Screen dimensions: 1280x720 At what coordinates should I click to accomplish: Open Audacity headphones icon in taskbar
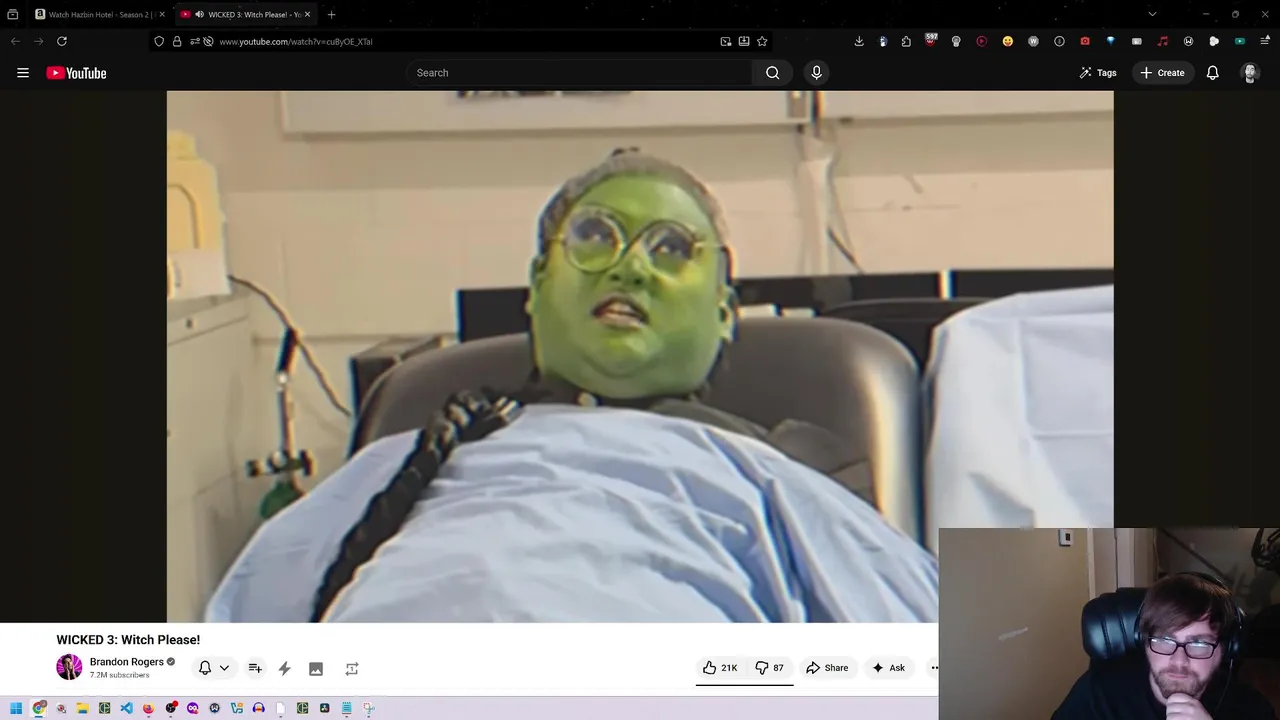click(x=258, y=708)
